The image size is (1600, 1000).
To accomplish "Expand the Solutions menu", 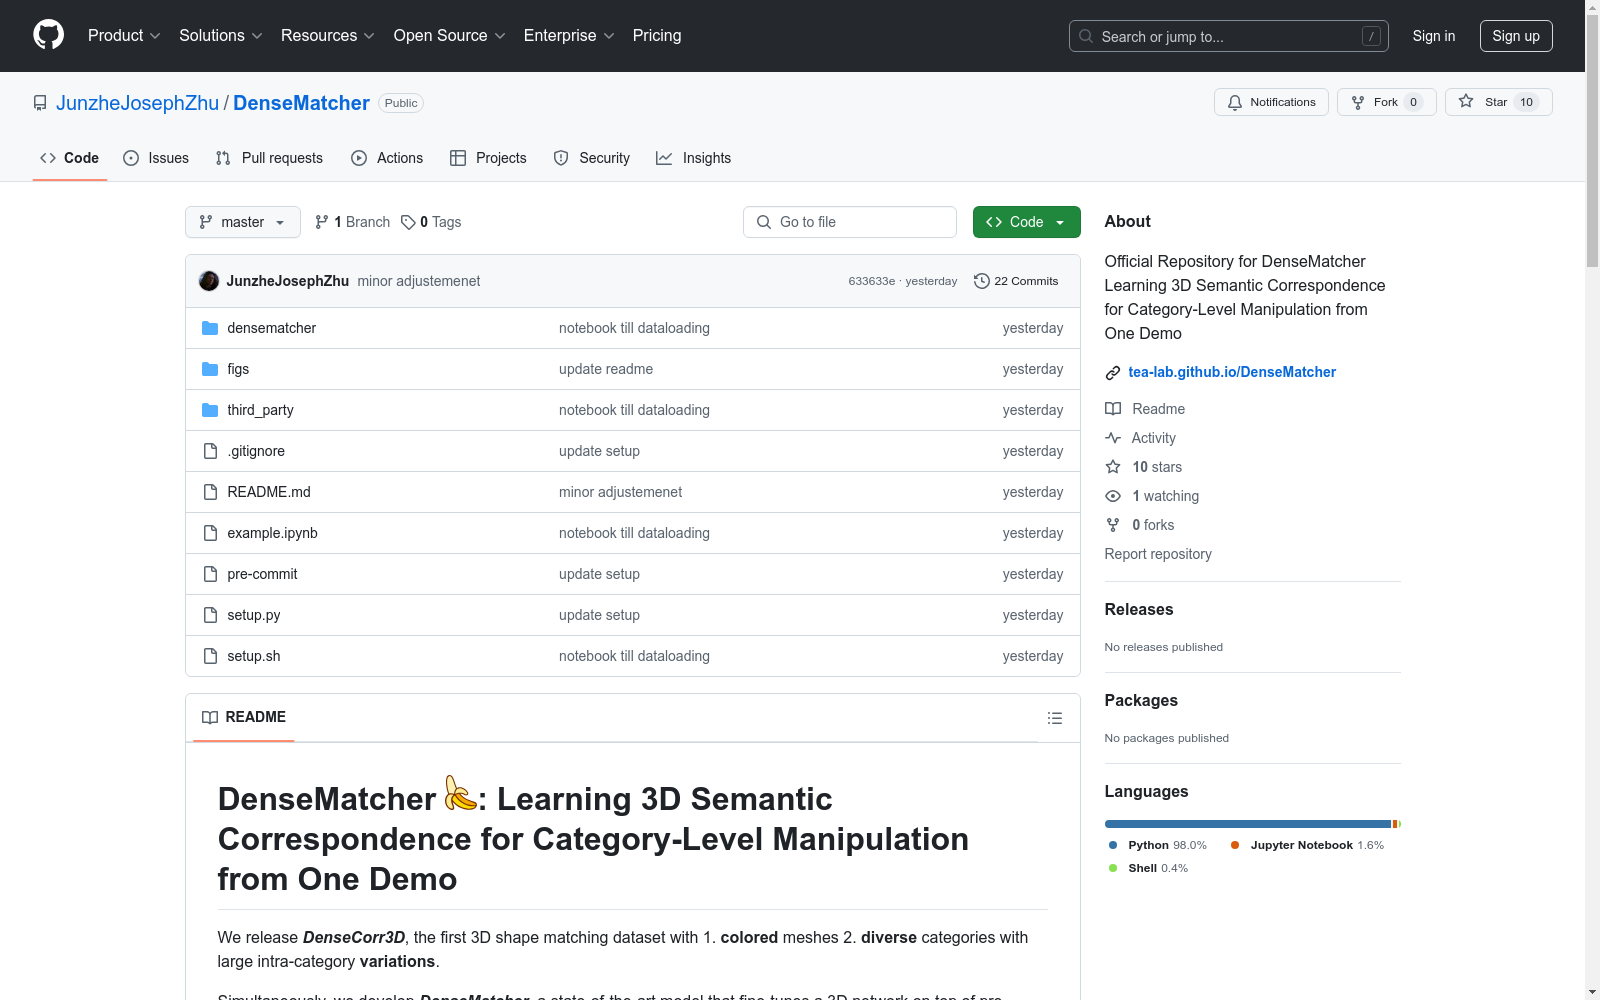I will pyautogui.click(x=221, y=36).
